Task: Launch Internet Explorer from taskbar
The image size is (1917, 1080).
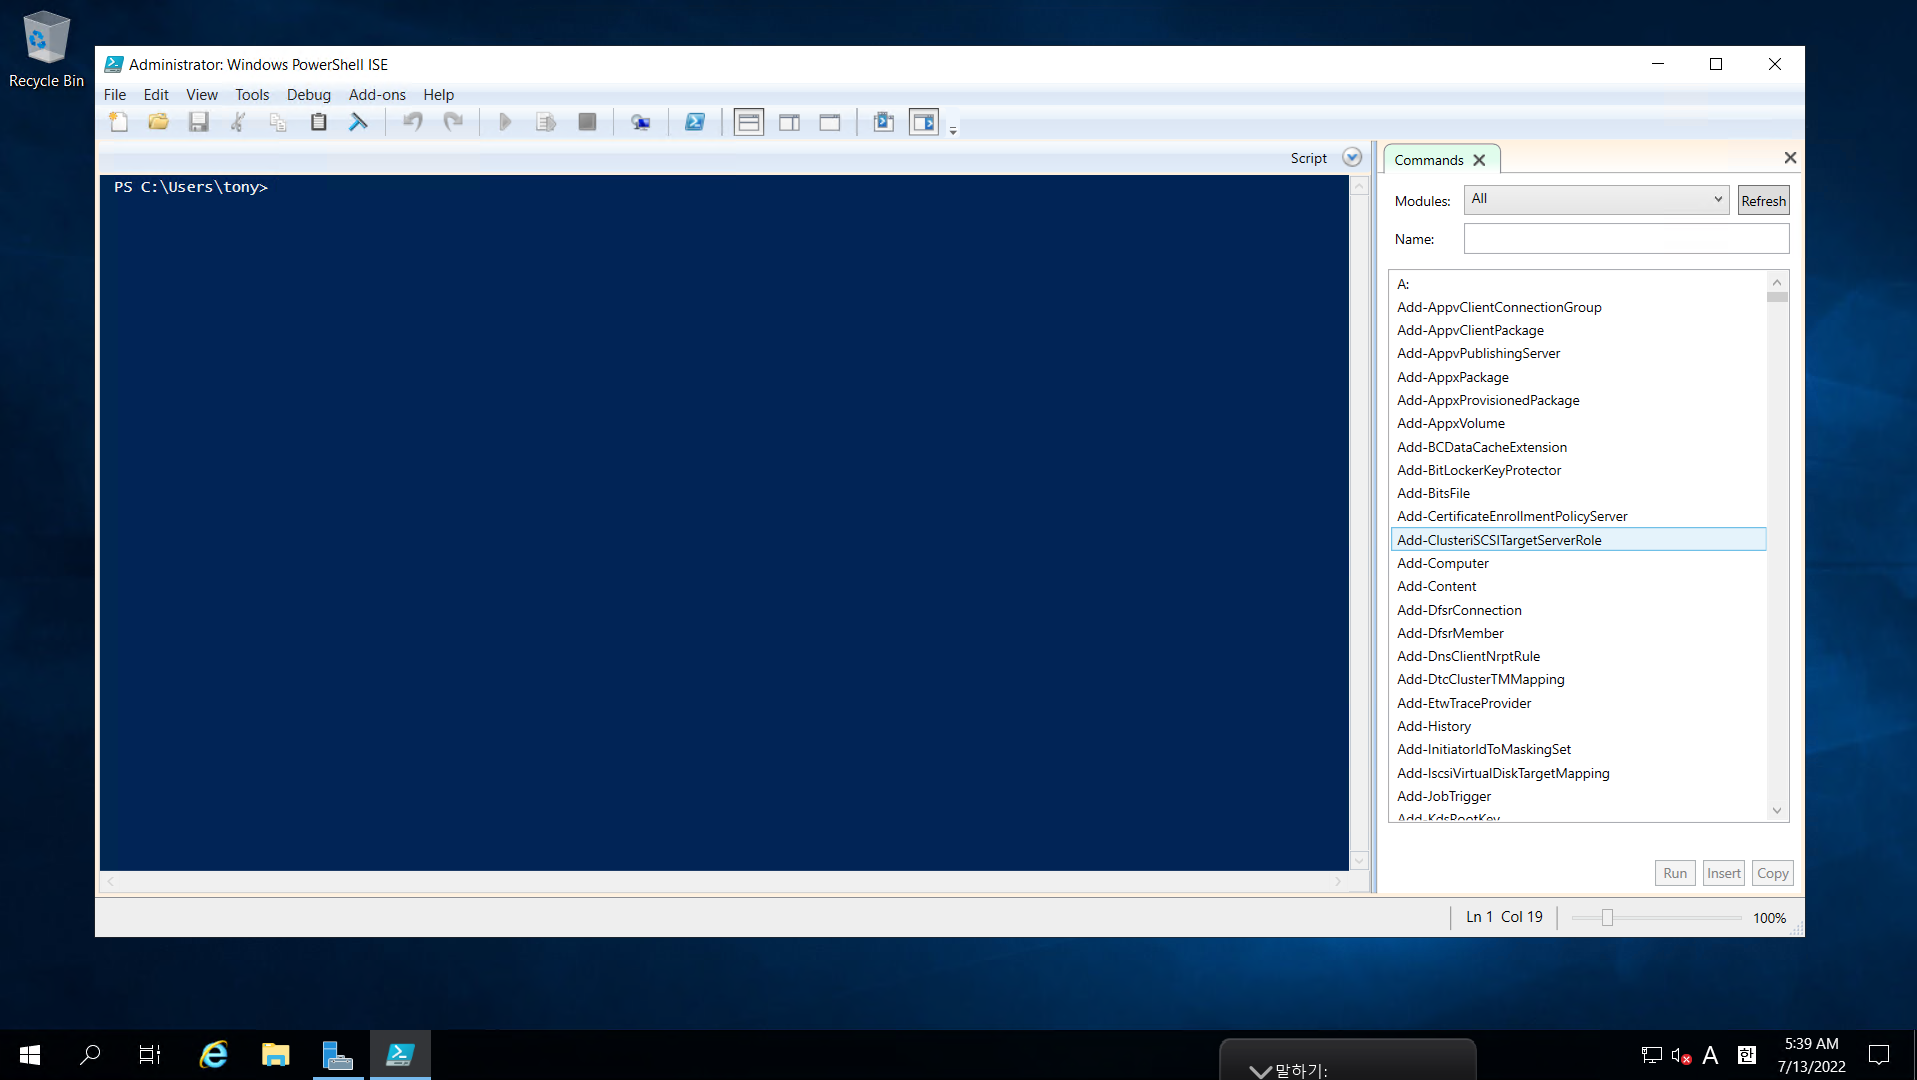Action: [x=213, y=1054]
